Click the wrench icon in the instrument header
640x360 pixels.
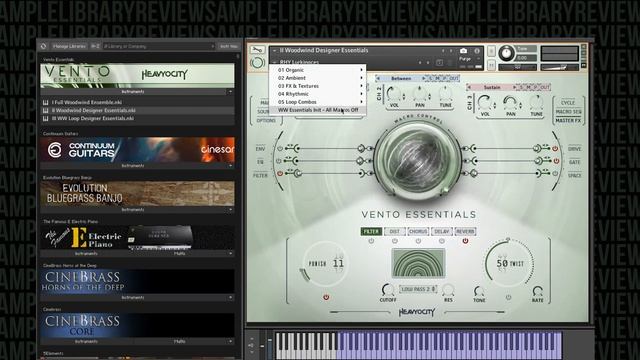pos(257,50)
